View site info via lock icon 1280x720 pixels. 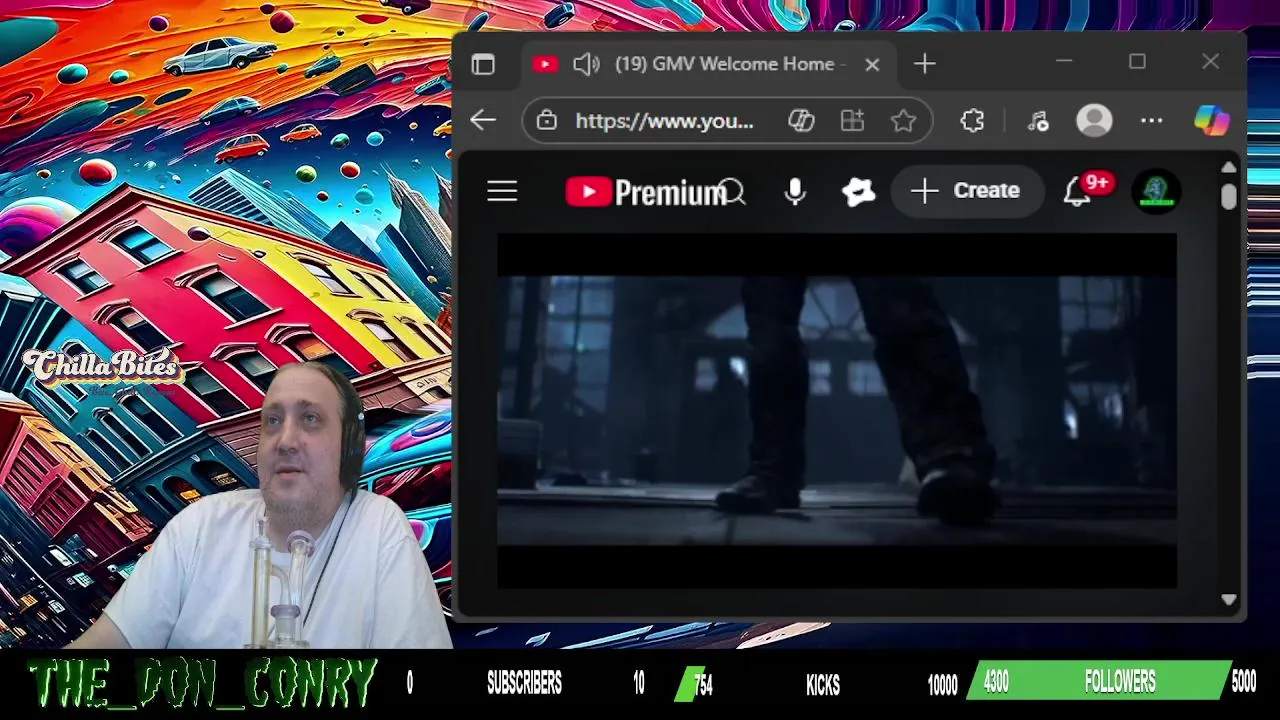(x=546, y=121)
